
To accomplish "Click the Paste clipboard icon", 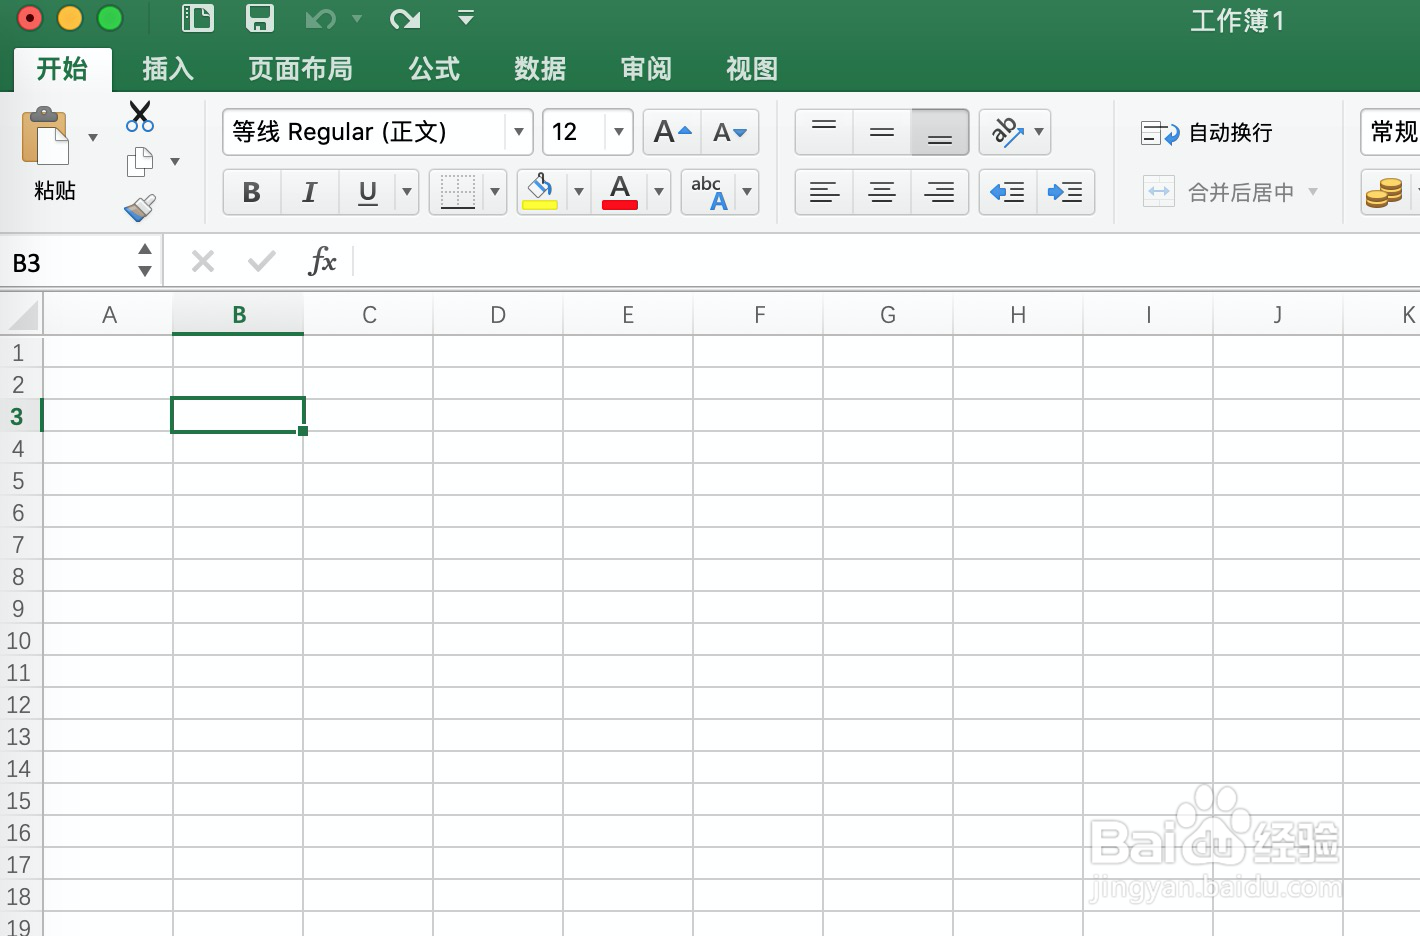I will [x=45, y=135].
